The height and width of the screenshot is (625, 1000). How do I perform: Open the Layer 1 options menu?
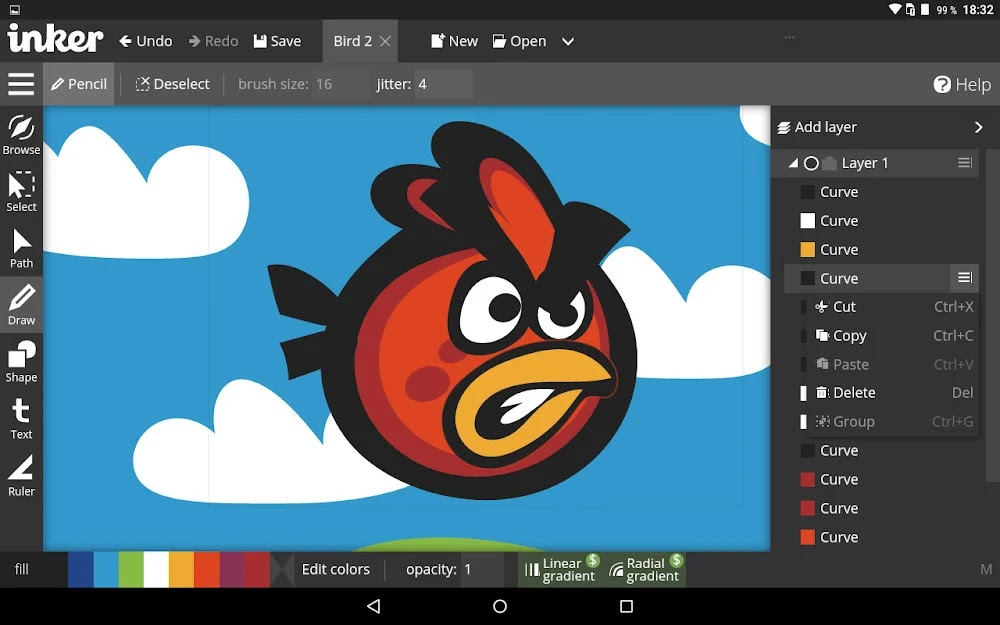point(965,163)
